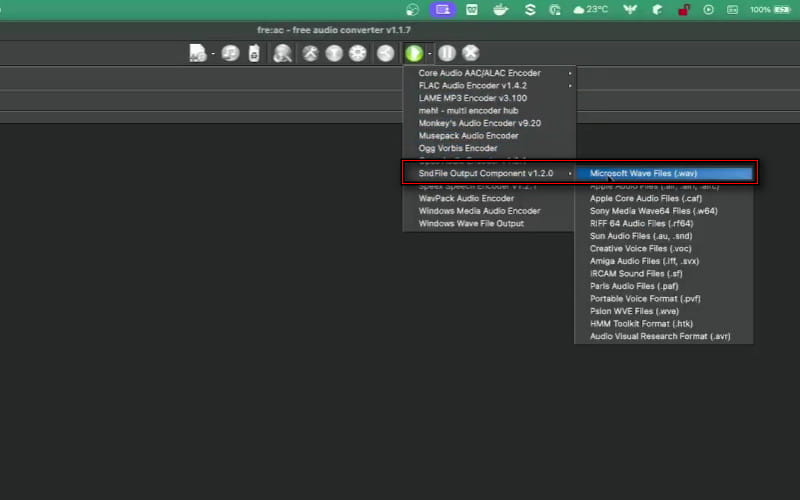
Task: Select Microsoft Wave Files (.wav)
Action: coord(663,173)
